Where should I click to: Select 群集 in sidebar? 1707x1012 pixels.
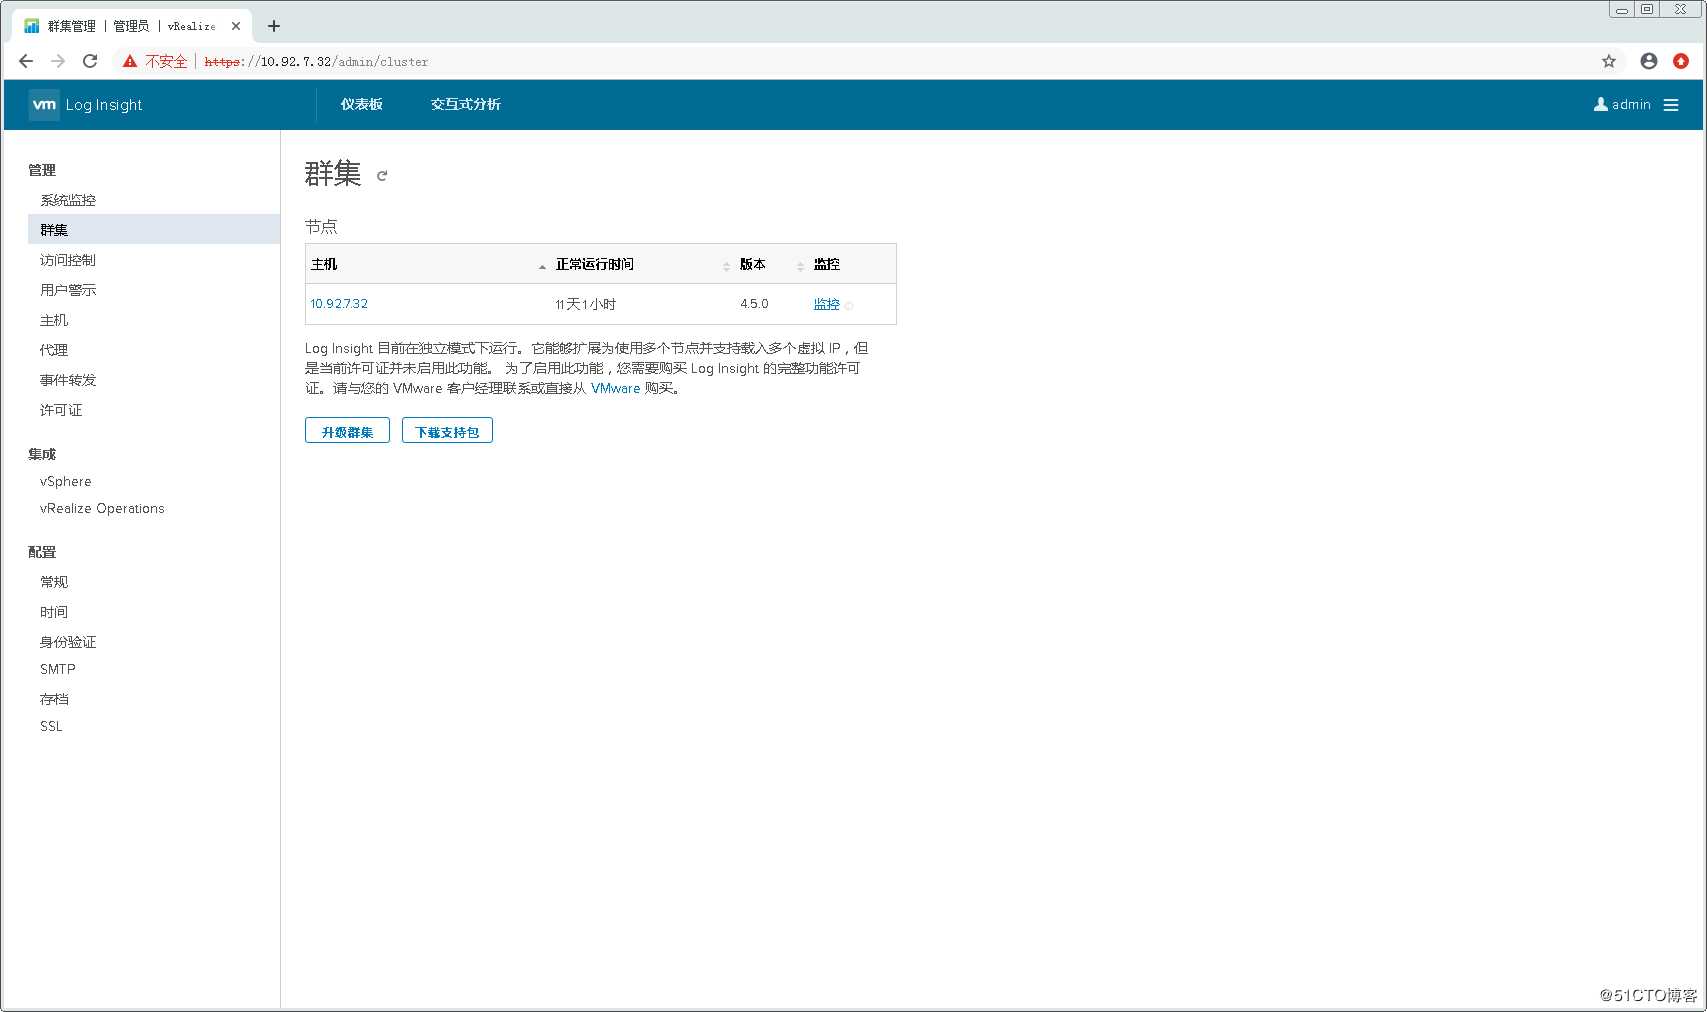coord(154,229)
